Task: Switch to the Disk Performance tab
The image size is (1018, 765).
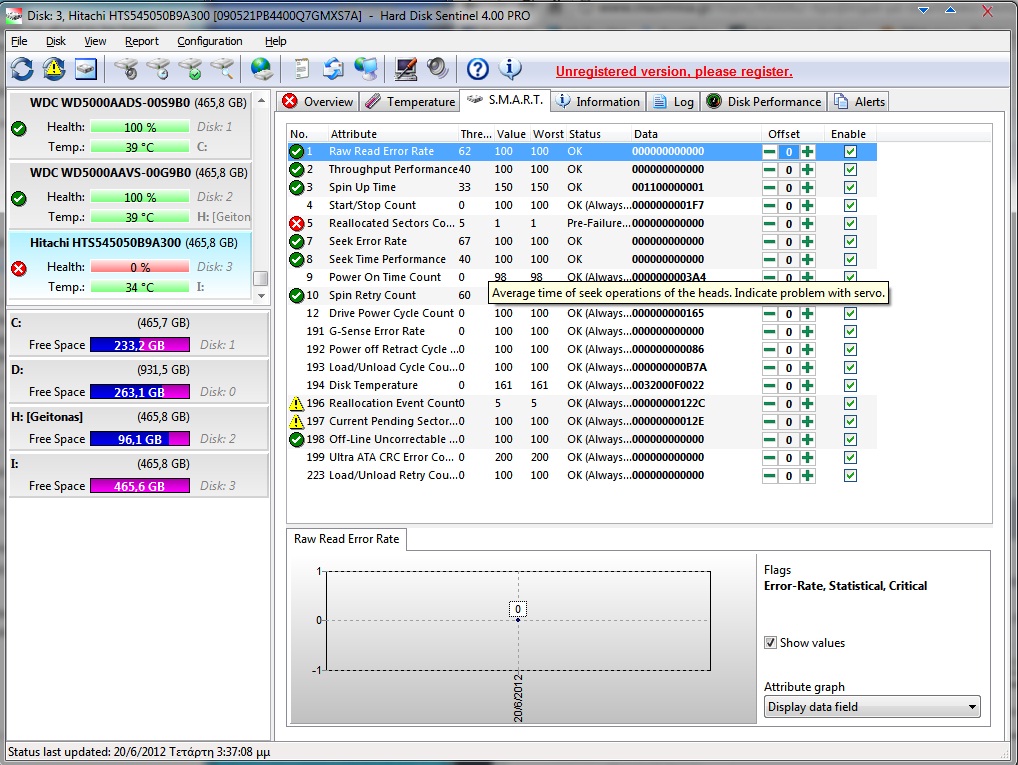Action: coord(764,101)
